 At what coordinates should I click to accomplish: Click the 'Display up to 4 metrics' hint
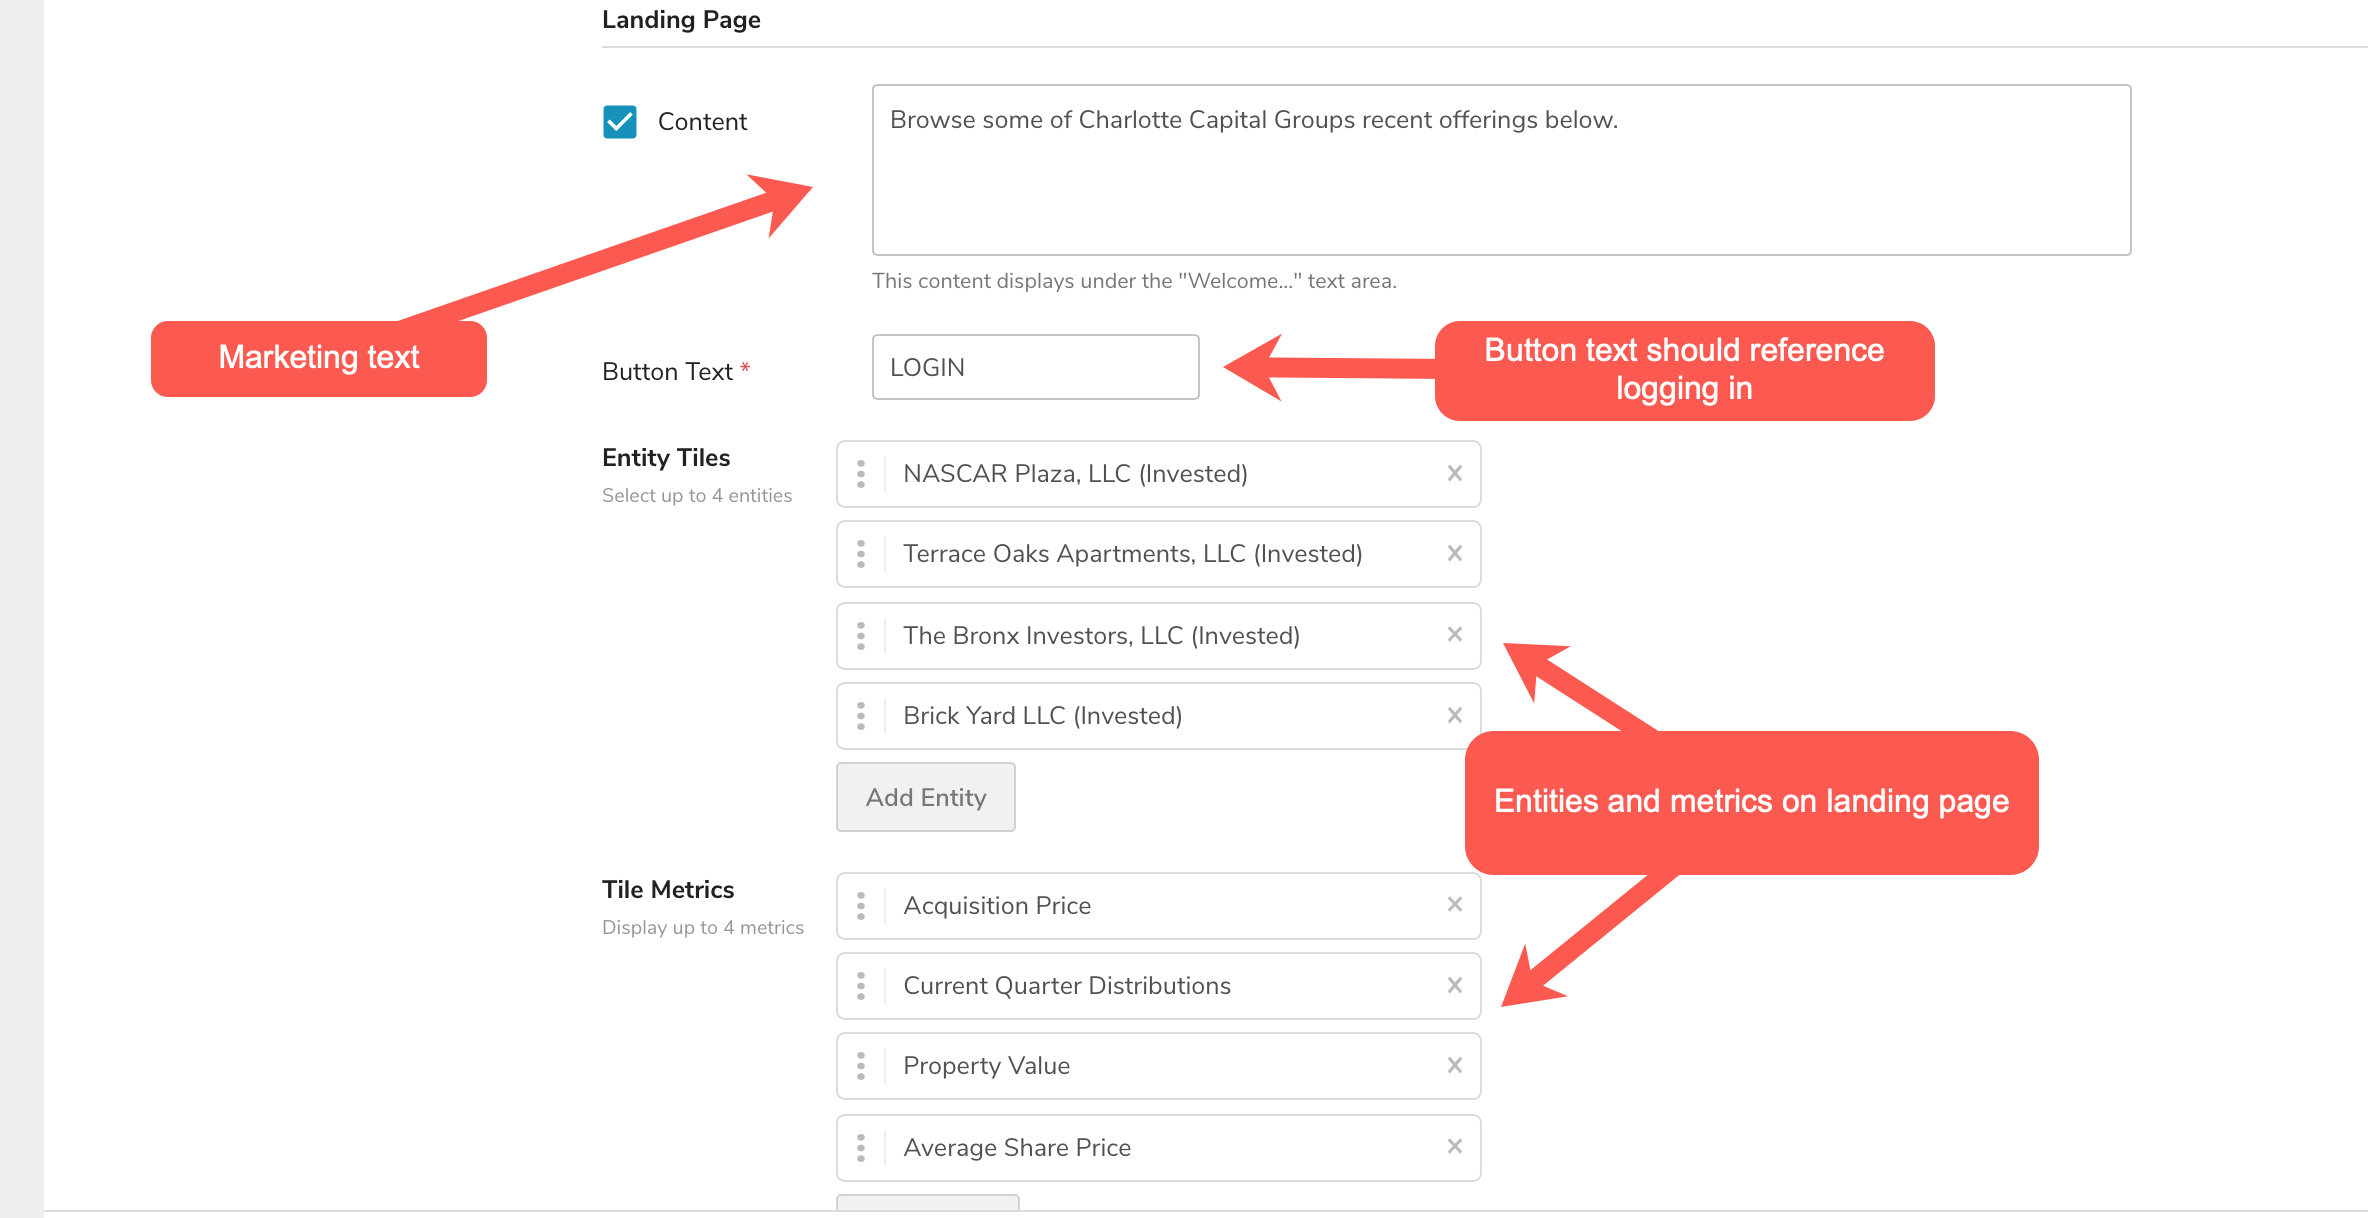coord(703,928)
